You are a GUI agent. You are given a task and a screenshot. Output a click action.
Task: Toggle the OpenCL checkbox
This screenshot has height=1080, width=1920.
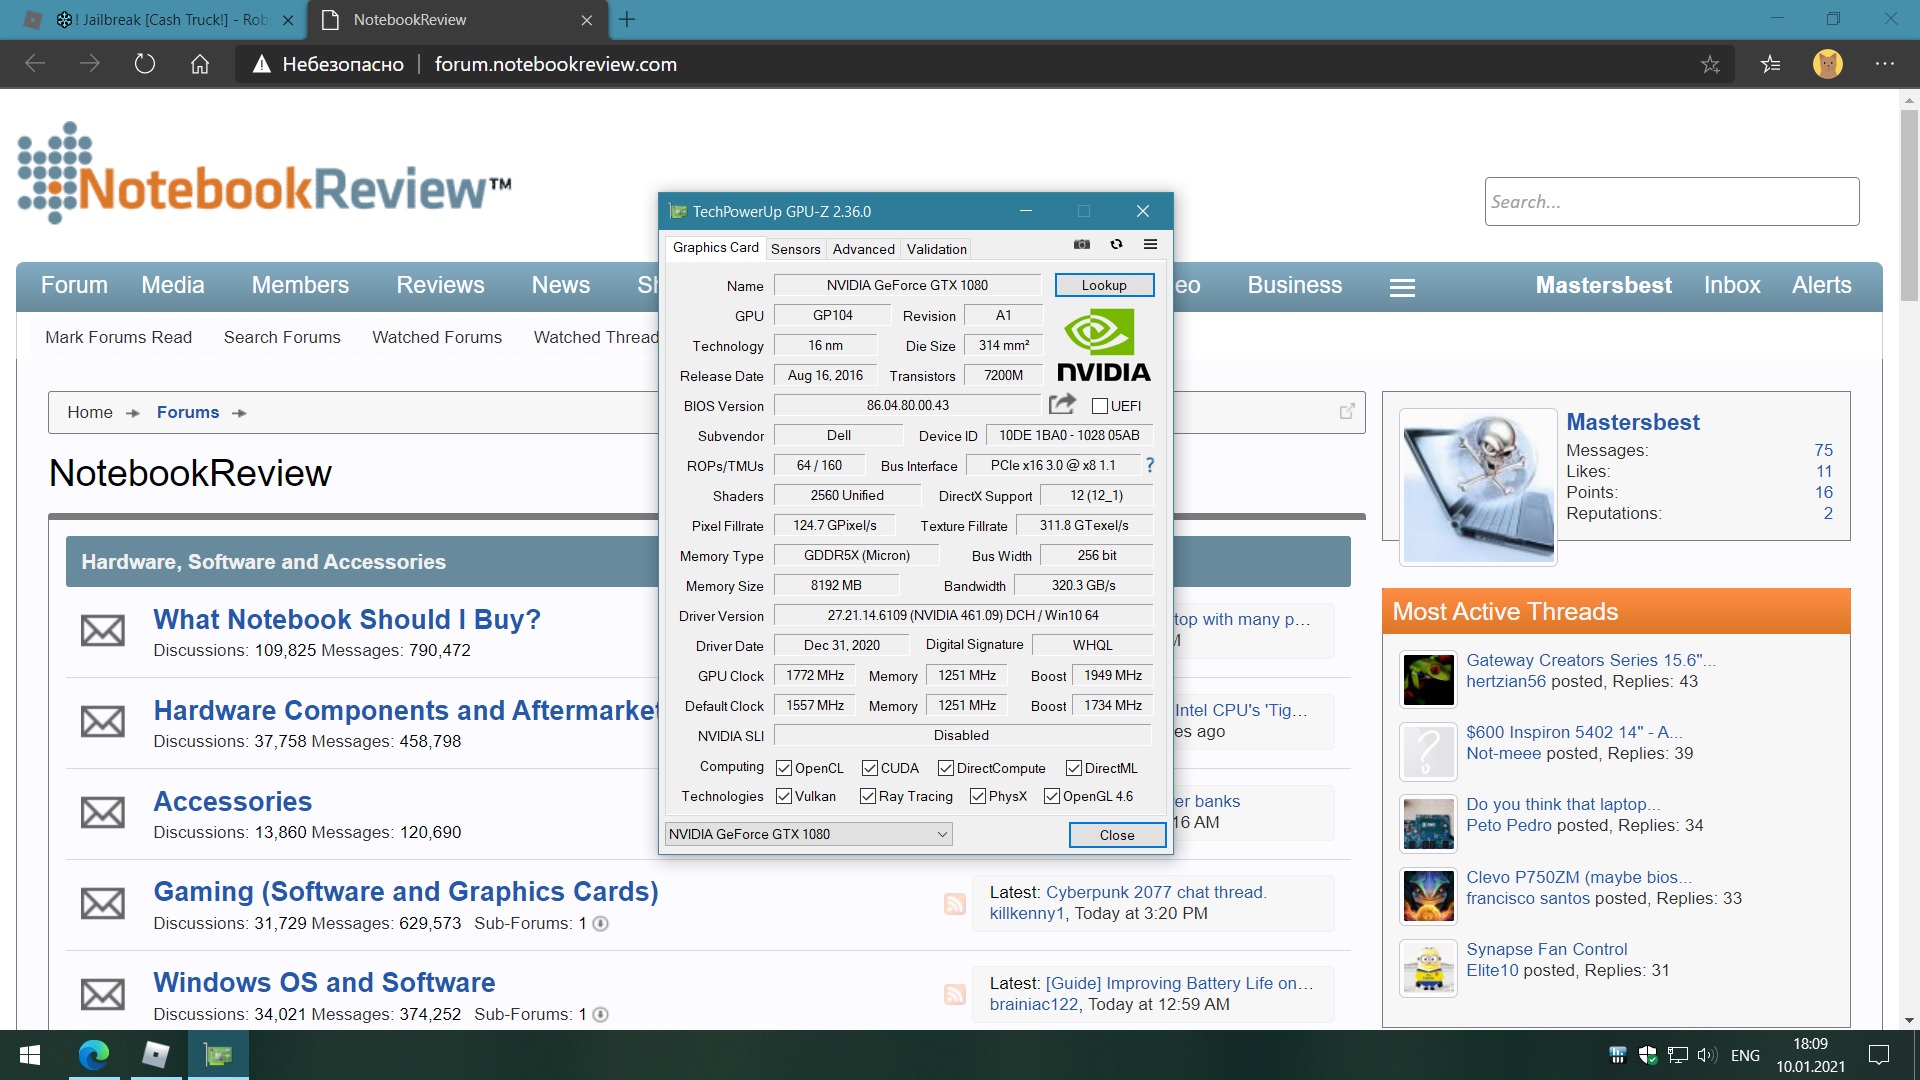coord(784,768)
